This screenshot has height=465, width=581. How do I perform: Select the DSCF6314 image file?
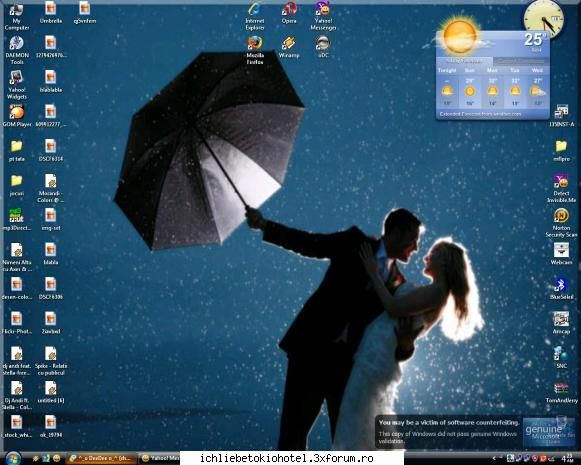coord(51,150)
